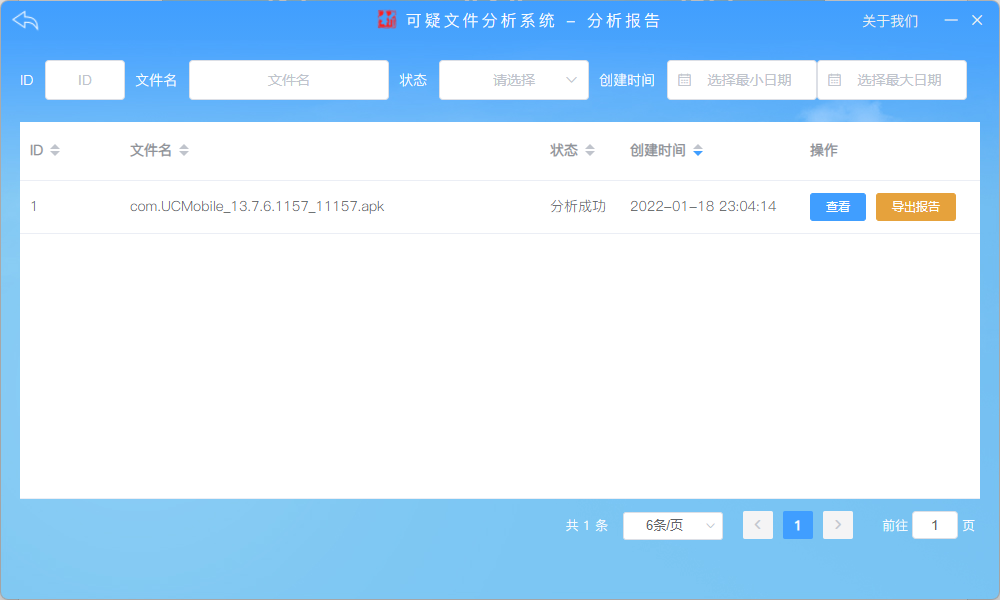Viewport: 1000px width, 600px height.
Task: Go to next page arrow
Action: [x=838, y=525]
